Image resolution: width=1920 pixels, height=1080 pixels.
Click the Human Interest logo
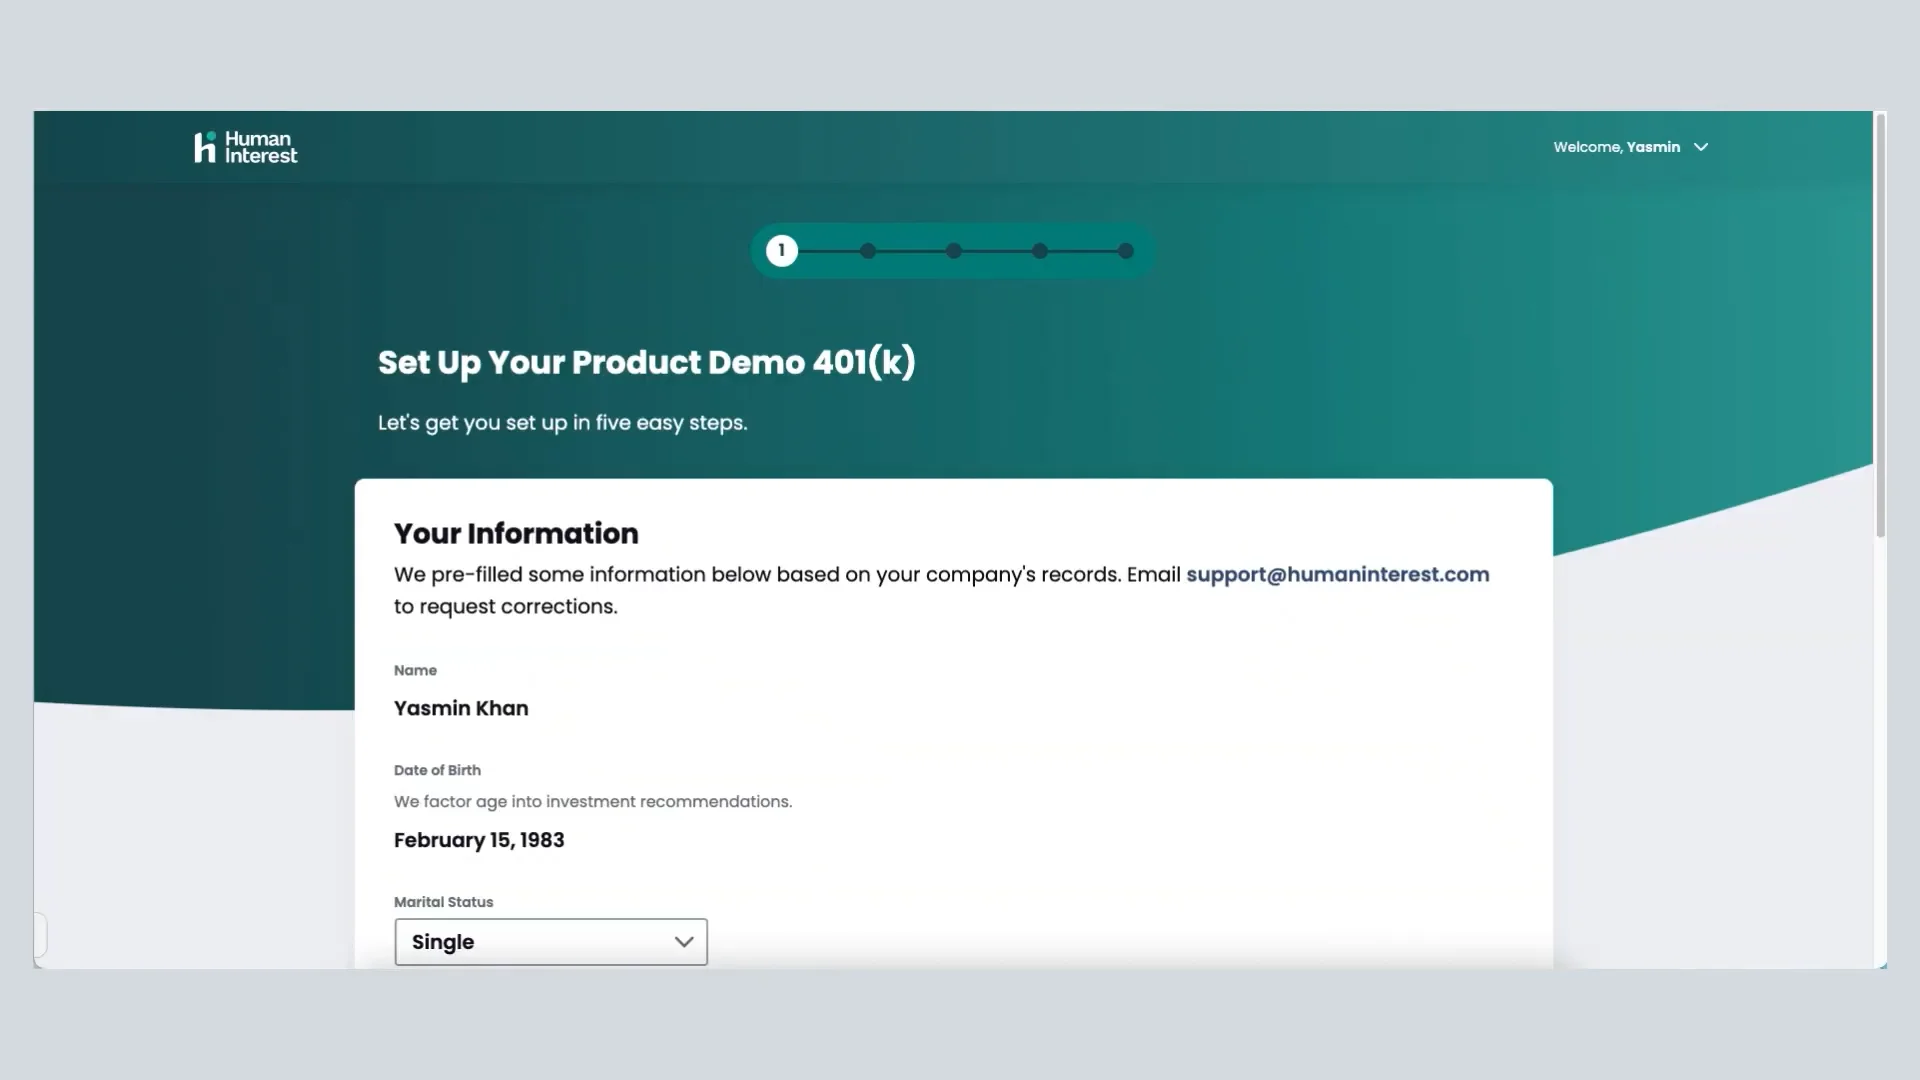pyautogui.click(x=246, y=147)
